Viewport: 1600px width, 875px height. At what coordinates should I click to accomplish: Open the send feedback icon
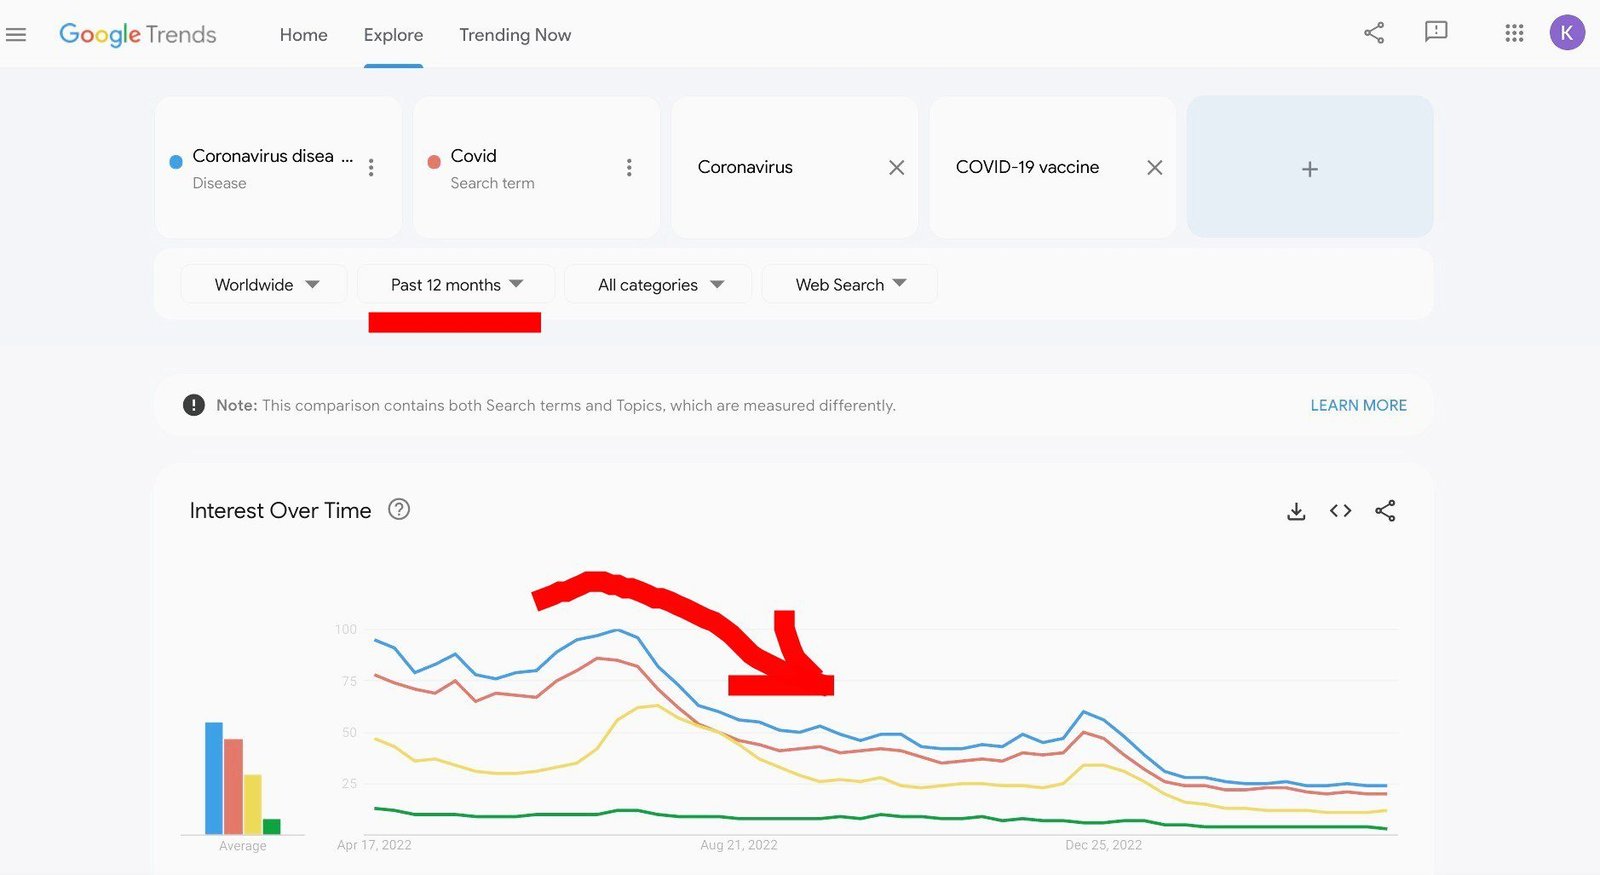pyautogui.click(x=1436, y=32)
